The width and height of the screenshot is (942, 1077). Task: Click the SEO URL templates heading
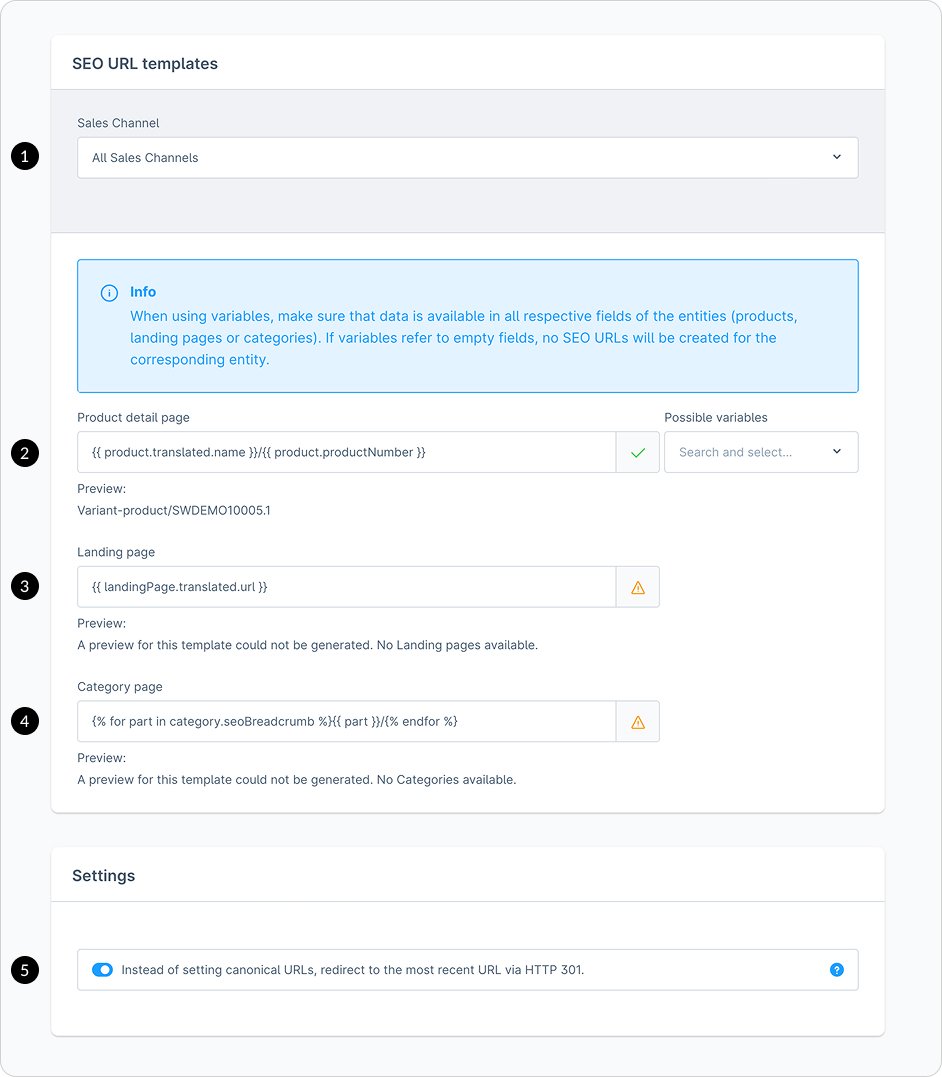coord(145,64)
